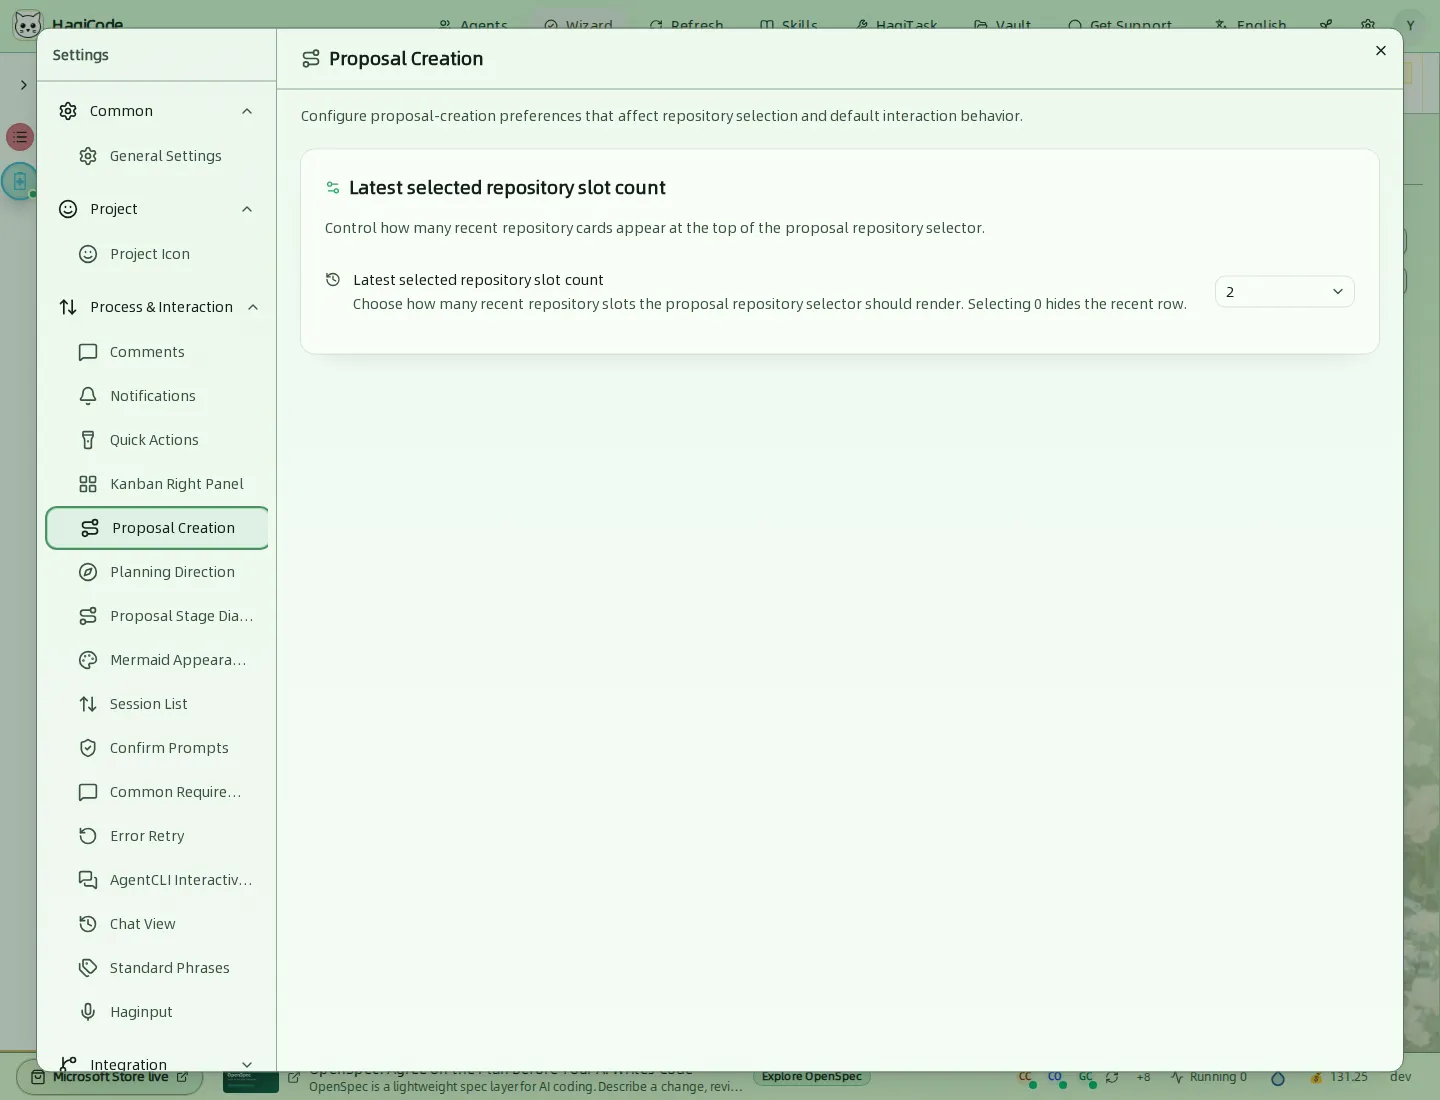Click the settings gear in the HagiCode top bar
Viewport: 1440px width, 1100px height.
1368,25
